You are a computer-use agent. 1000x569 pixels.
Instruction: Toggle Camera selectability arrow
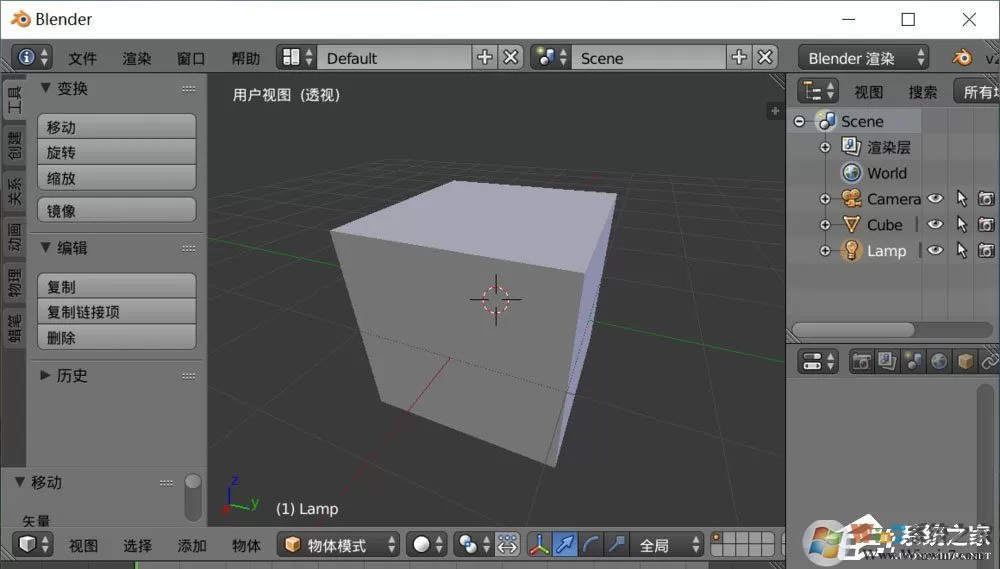click(962, 199)
